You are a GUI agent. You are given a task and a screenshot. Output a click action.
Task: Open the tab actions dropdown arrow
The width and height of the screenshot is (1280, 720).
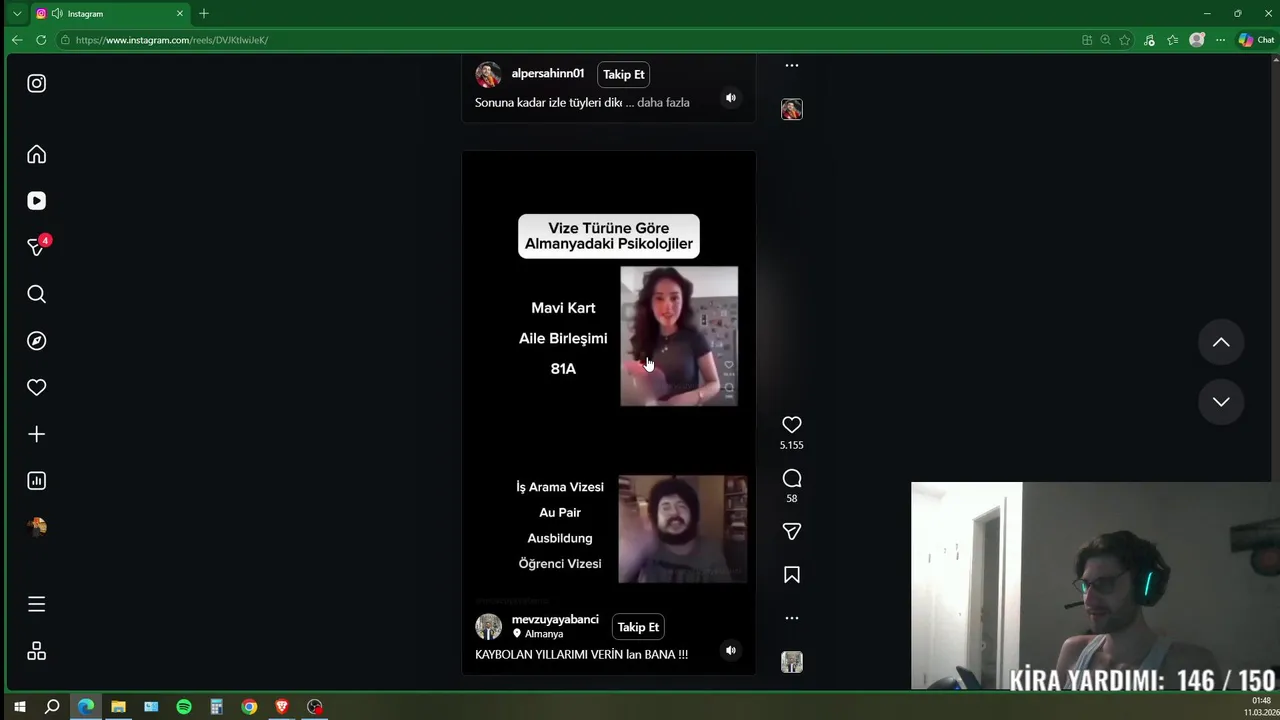(x=17, y=14)
